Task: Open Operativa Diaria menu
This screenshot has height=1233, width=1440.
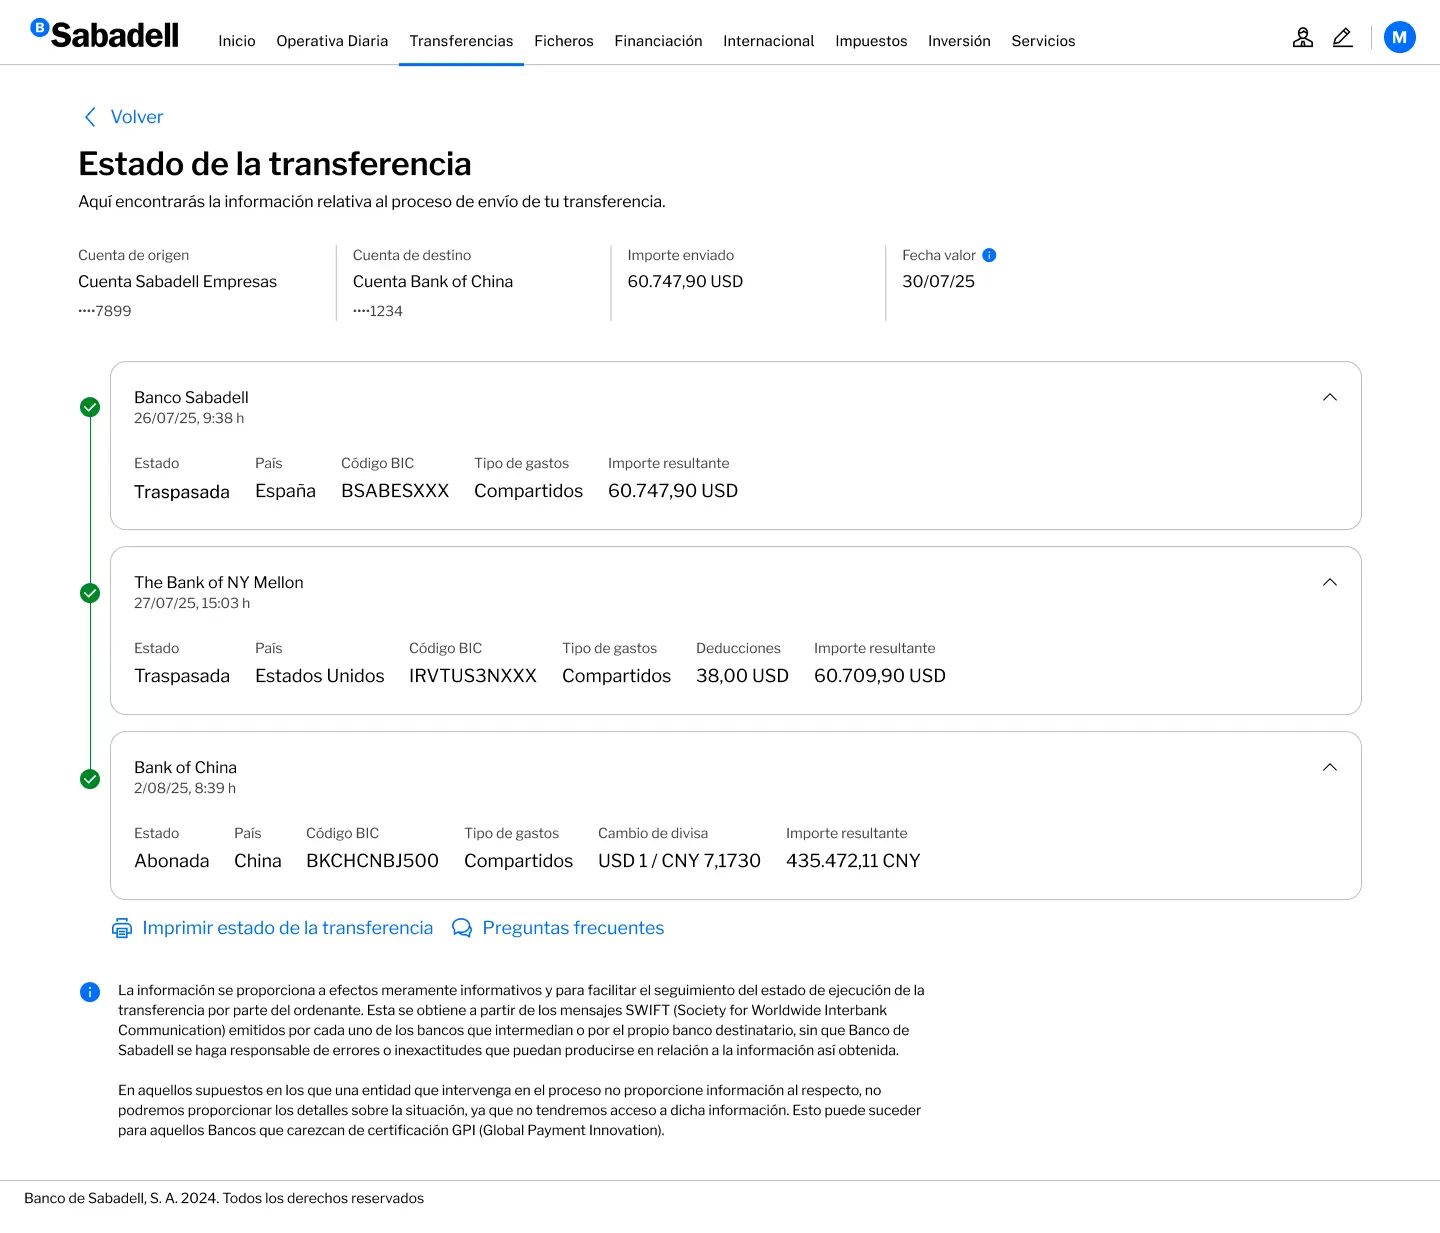Action: 332,41
